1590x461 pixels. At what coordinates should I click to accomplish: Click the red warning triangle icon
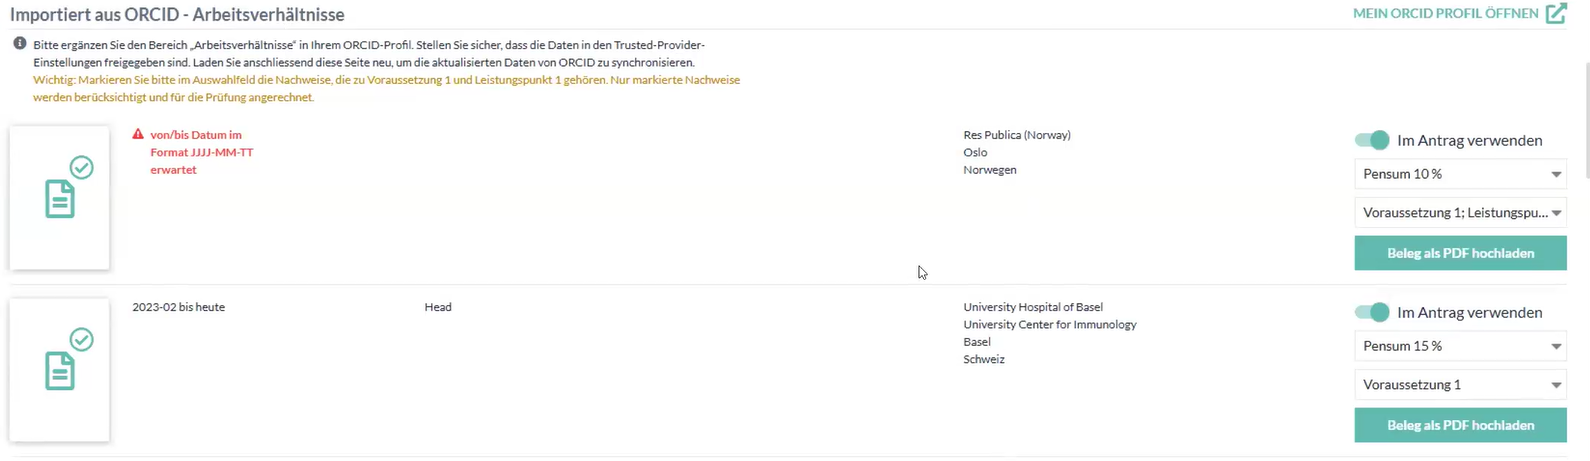point(138,134)
